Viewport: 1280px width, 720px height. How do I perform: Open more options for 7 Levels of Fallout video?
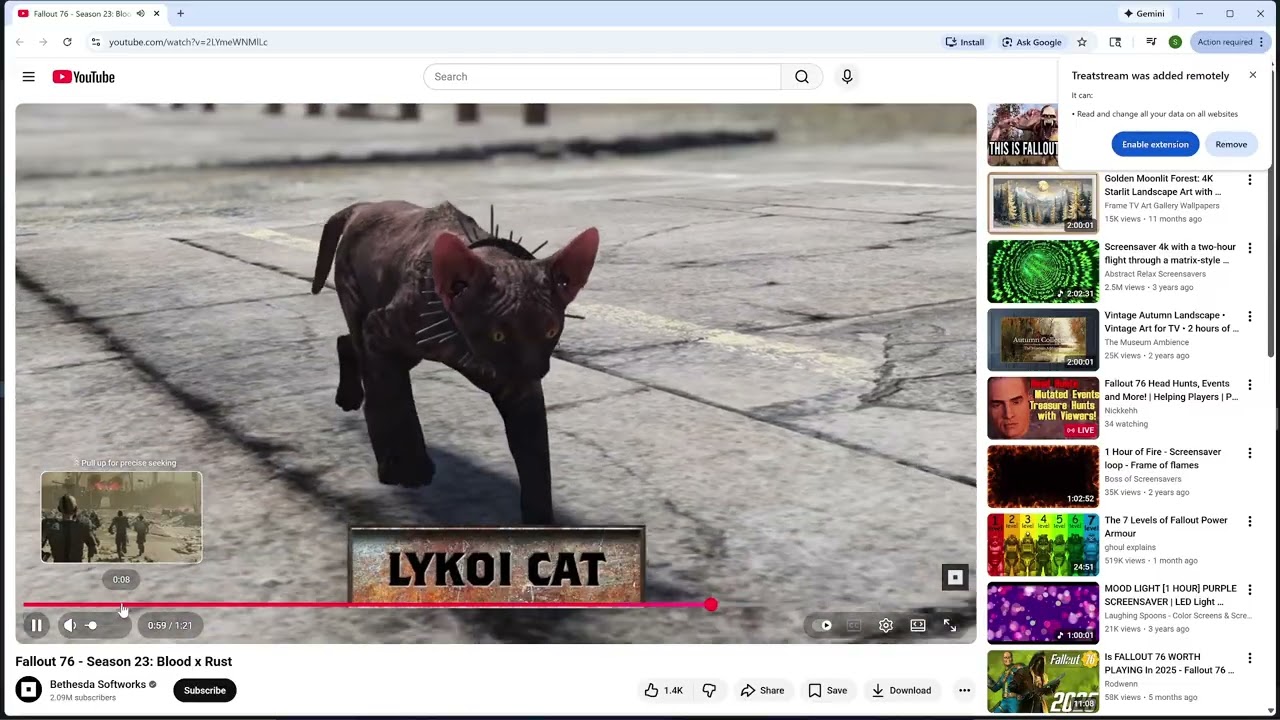pos(1249,521)
